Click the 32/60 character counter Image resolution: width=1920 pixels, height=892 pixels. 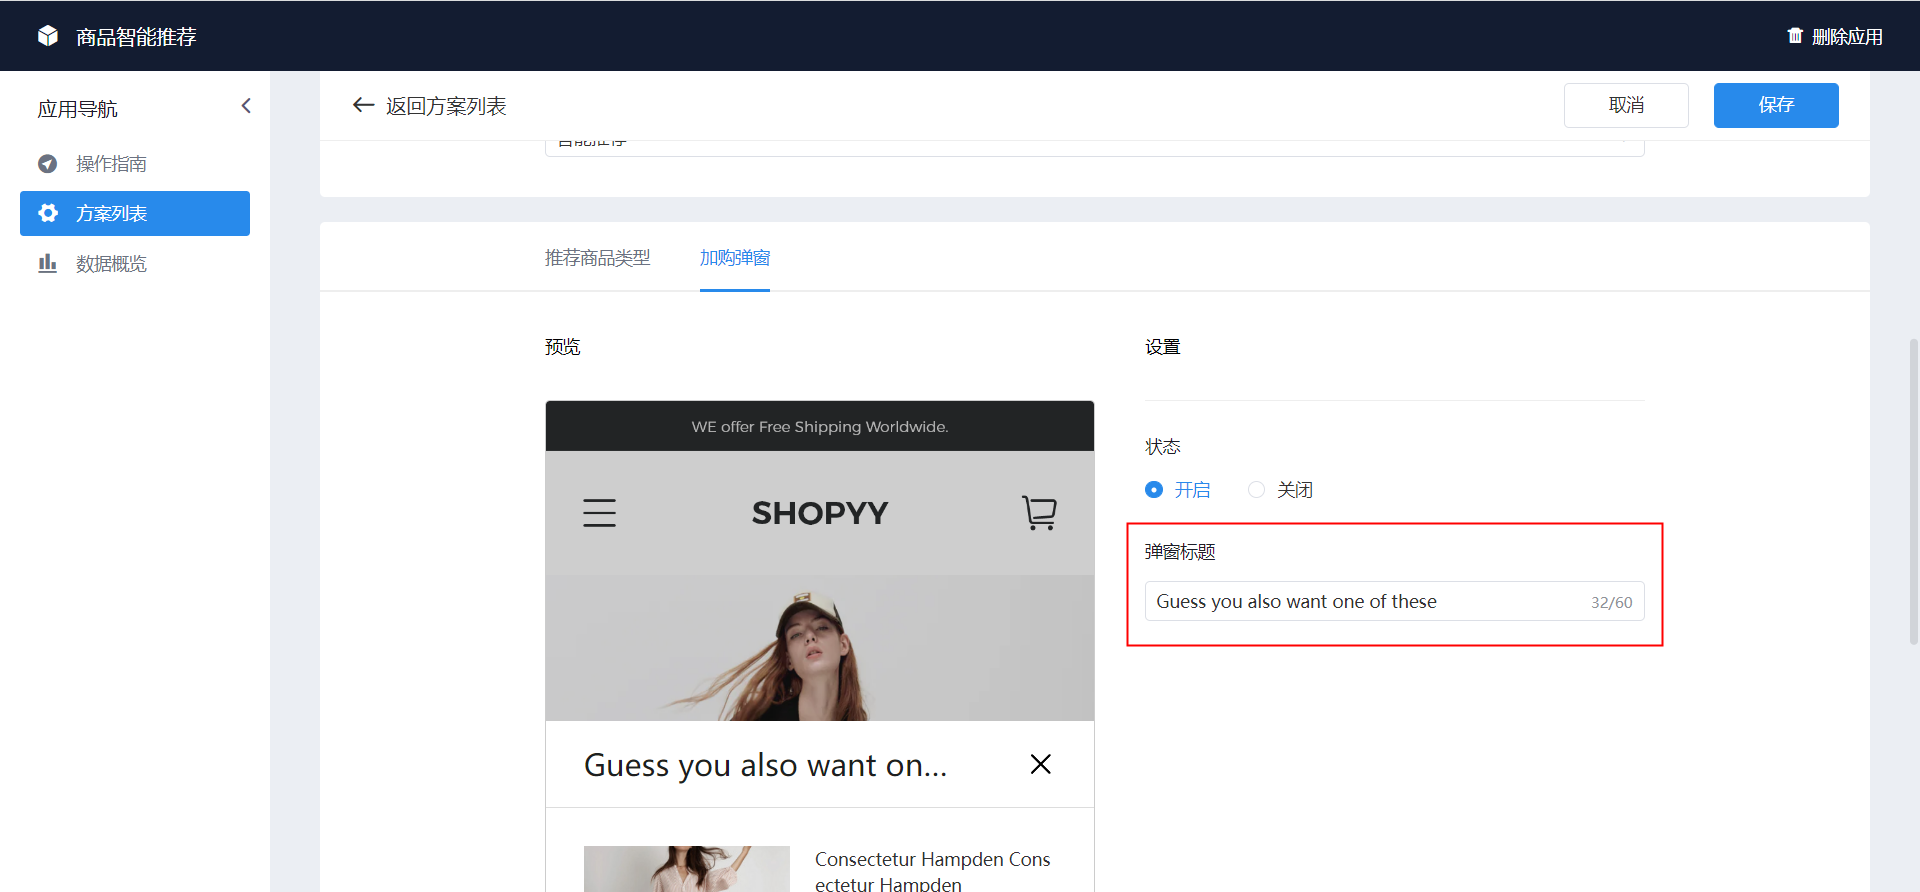pos(1611,602)
